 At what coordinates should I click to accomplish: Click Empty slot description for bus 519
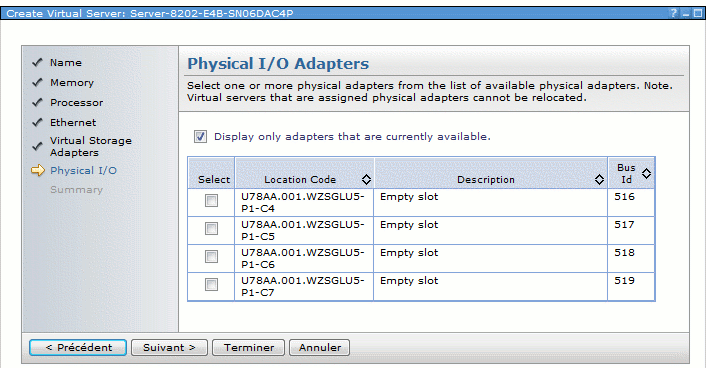pyautogui.click(x=409, y=281)
